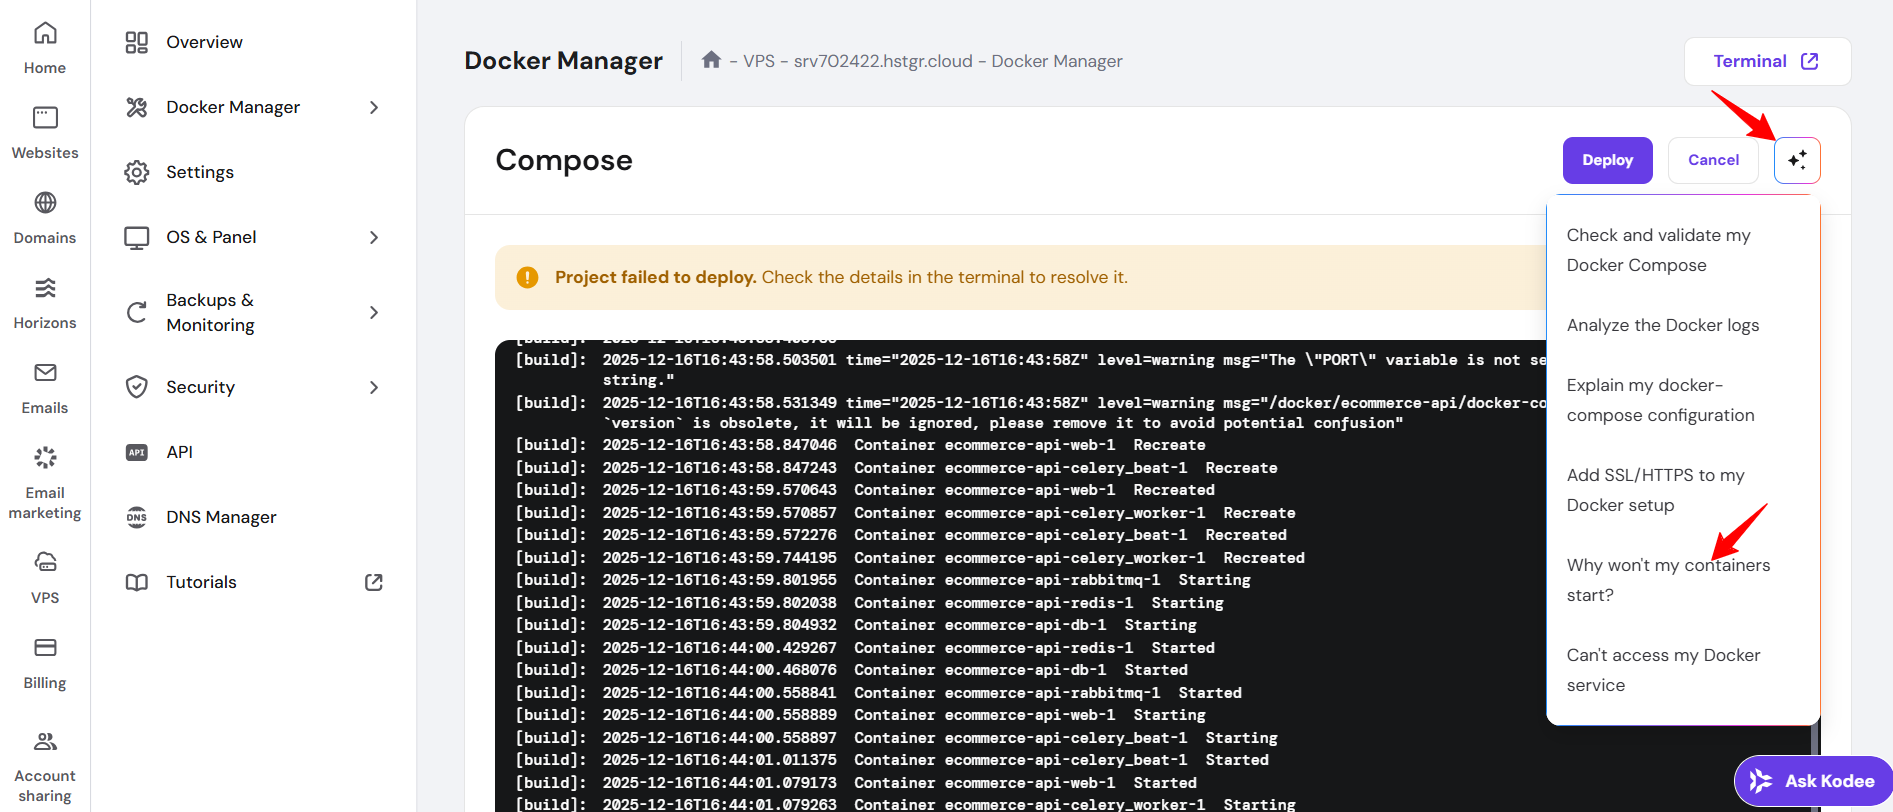Screen dimensions: 1893x812
Task: Go to Domains globe icon
Action: coord(45,203)
